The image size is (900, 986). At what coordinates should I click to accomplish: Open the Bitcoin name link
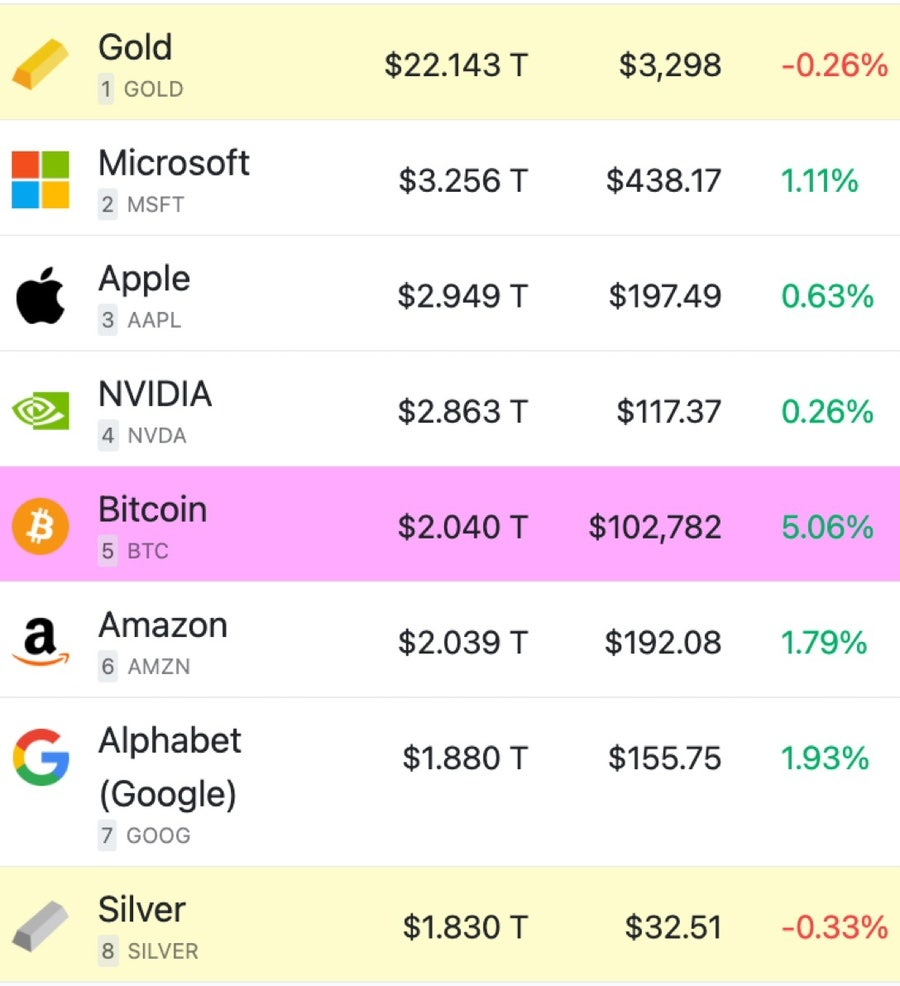[x=153, y=509]
